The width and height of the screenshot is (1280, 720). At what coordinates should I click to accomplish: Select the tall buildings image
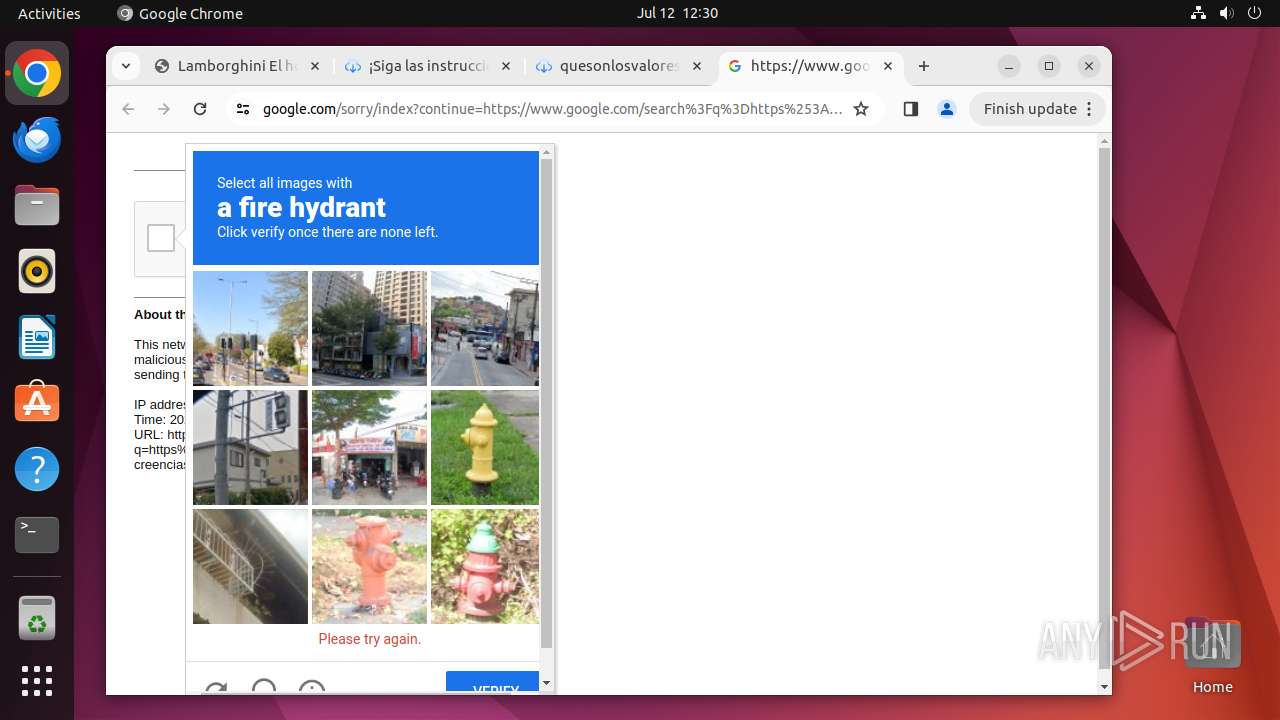pyautogui.click(x=369, y=328)
